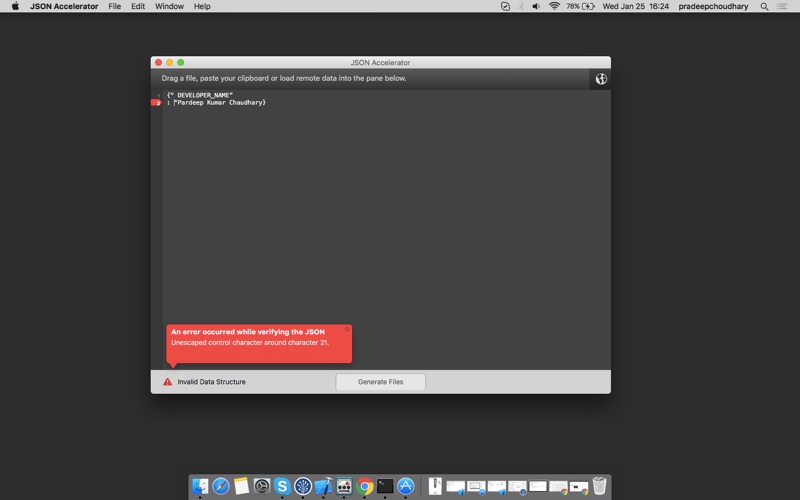Click the Generate Files button
Screen dimensions: 800x500
point(381,382)
